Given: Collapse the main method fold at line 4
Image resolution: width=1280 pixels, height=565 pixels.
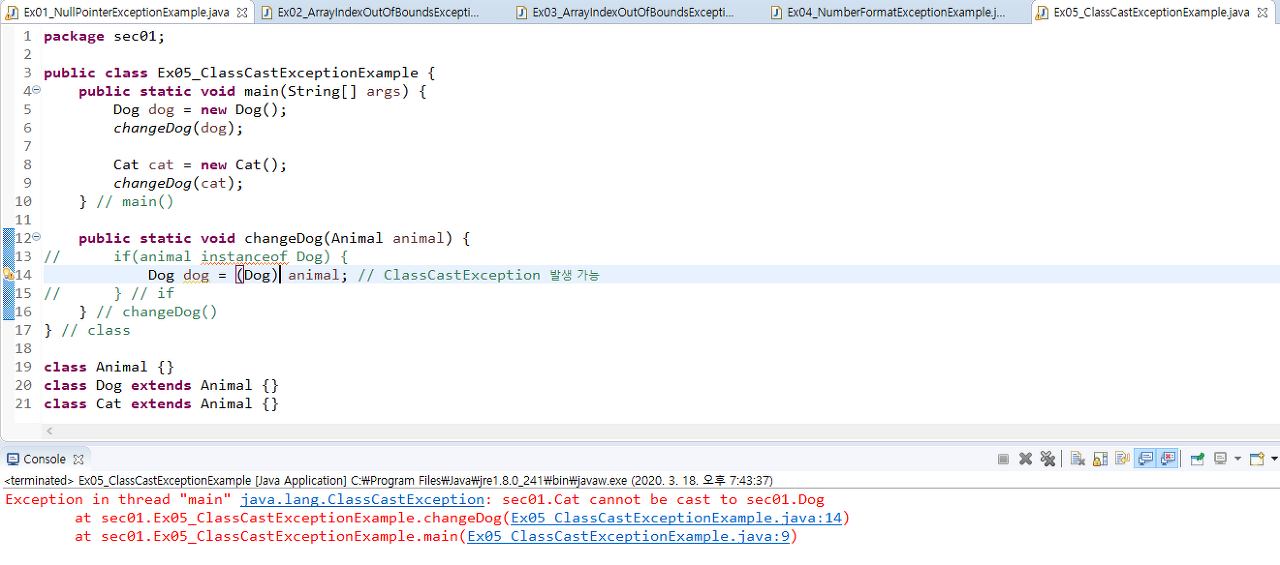Looking at the screenshot, I should coord(36,90).
